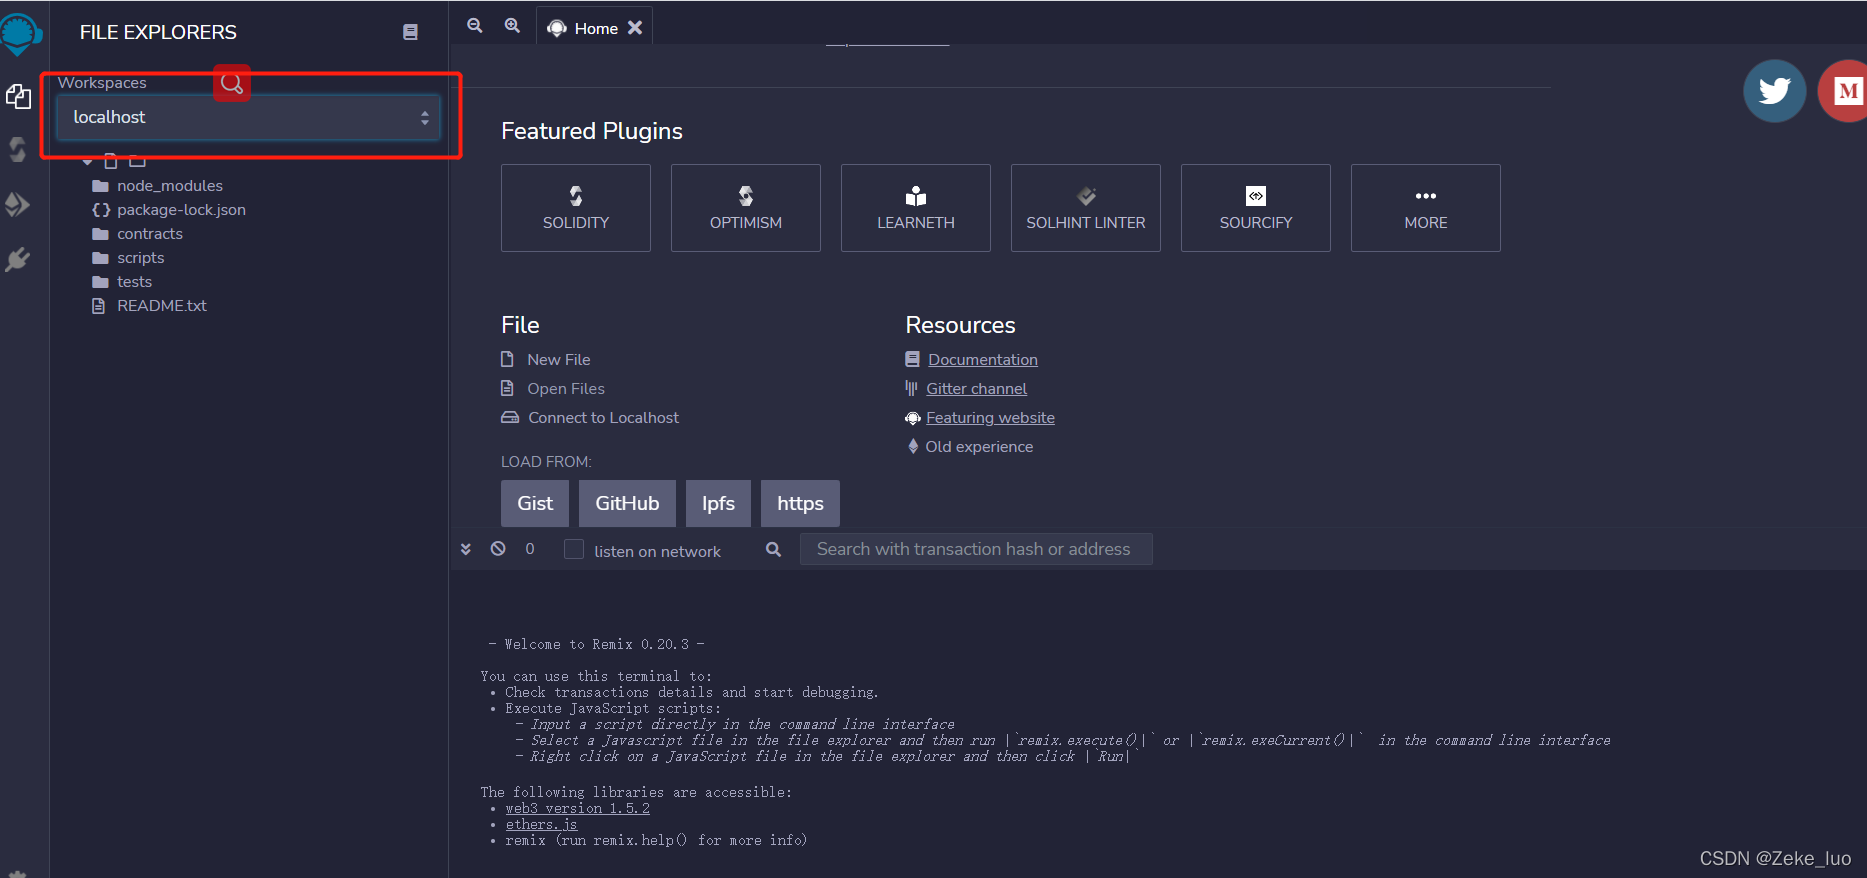Open the Featuring website link
This screenshot has height=878, width=1867.
coord(990,418)
